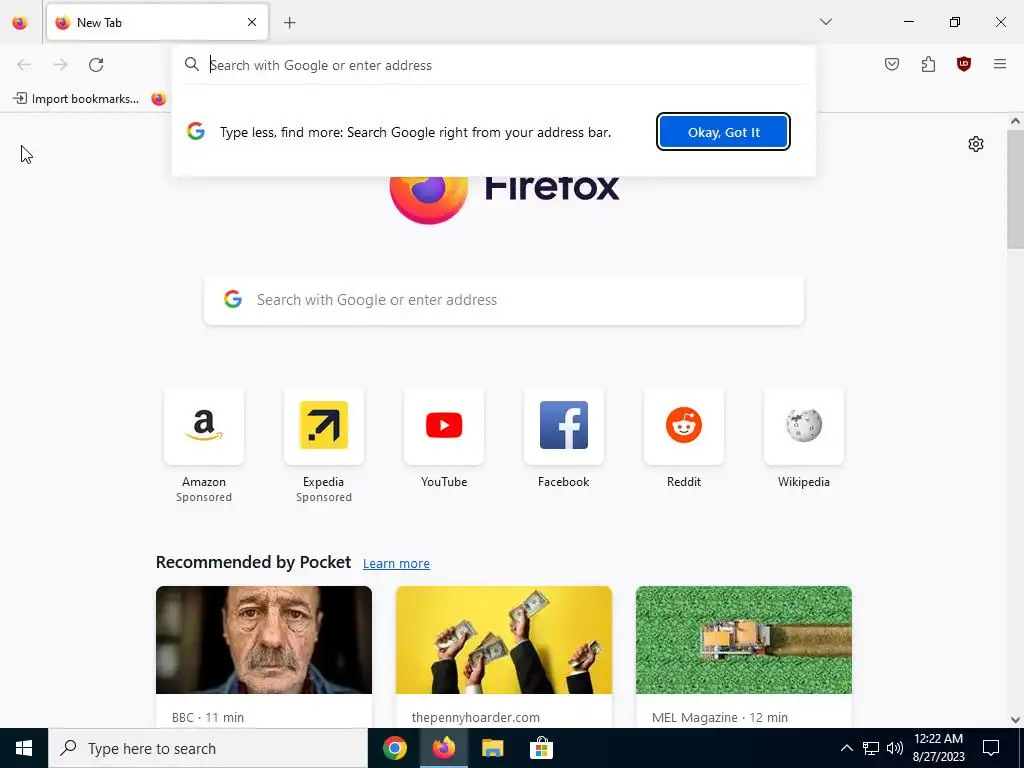Open the Windows Start menu

24,748
